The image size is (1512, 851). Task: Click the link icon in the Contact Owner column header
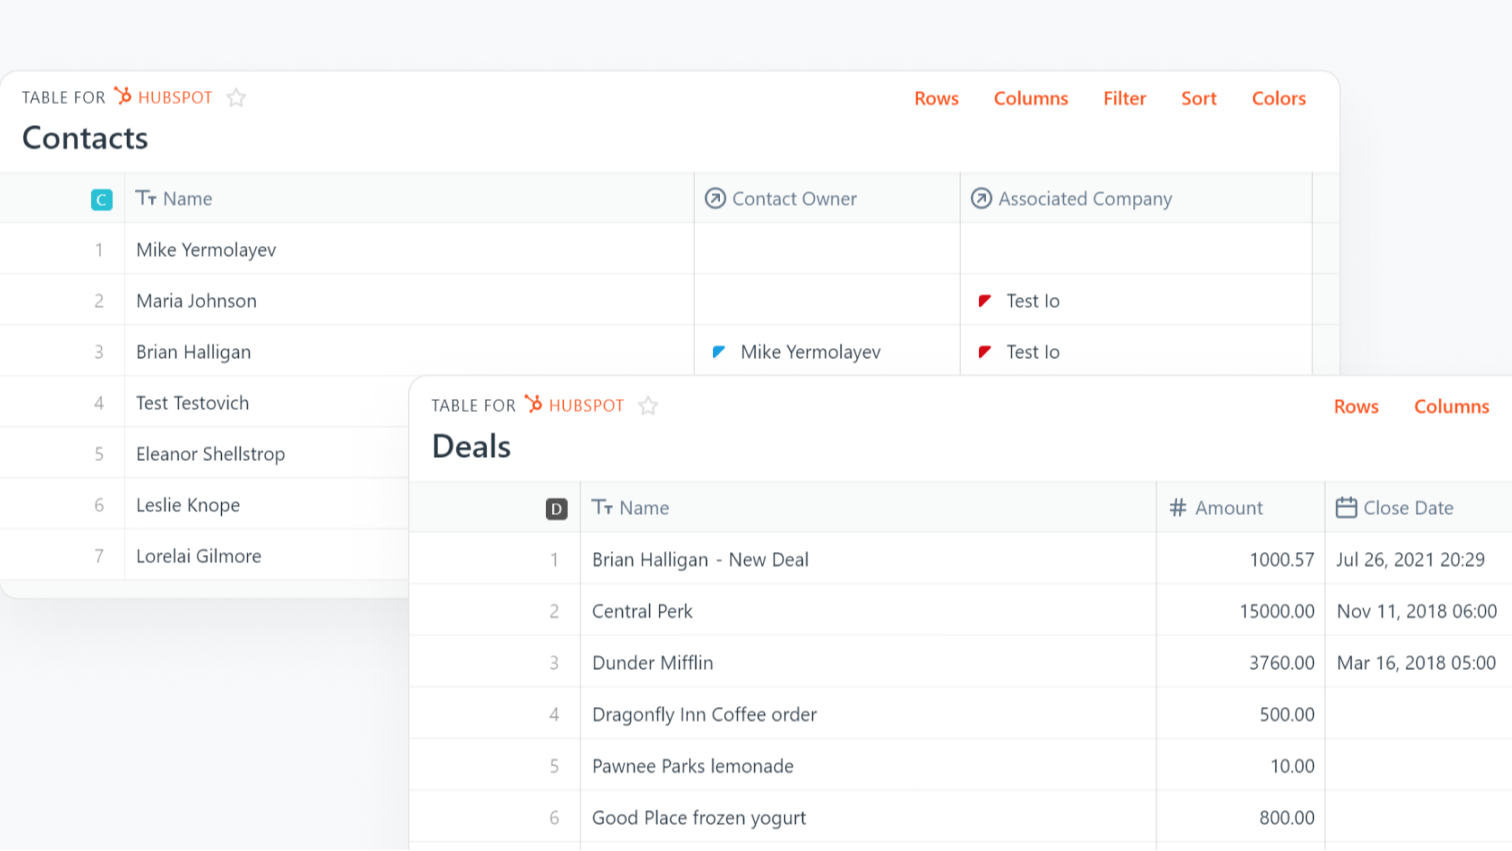pyautogui.click(x=714, y=199)
